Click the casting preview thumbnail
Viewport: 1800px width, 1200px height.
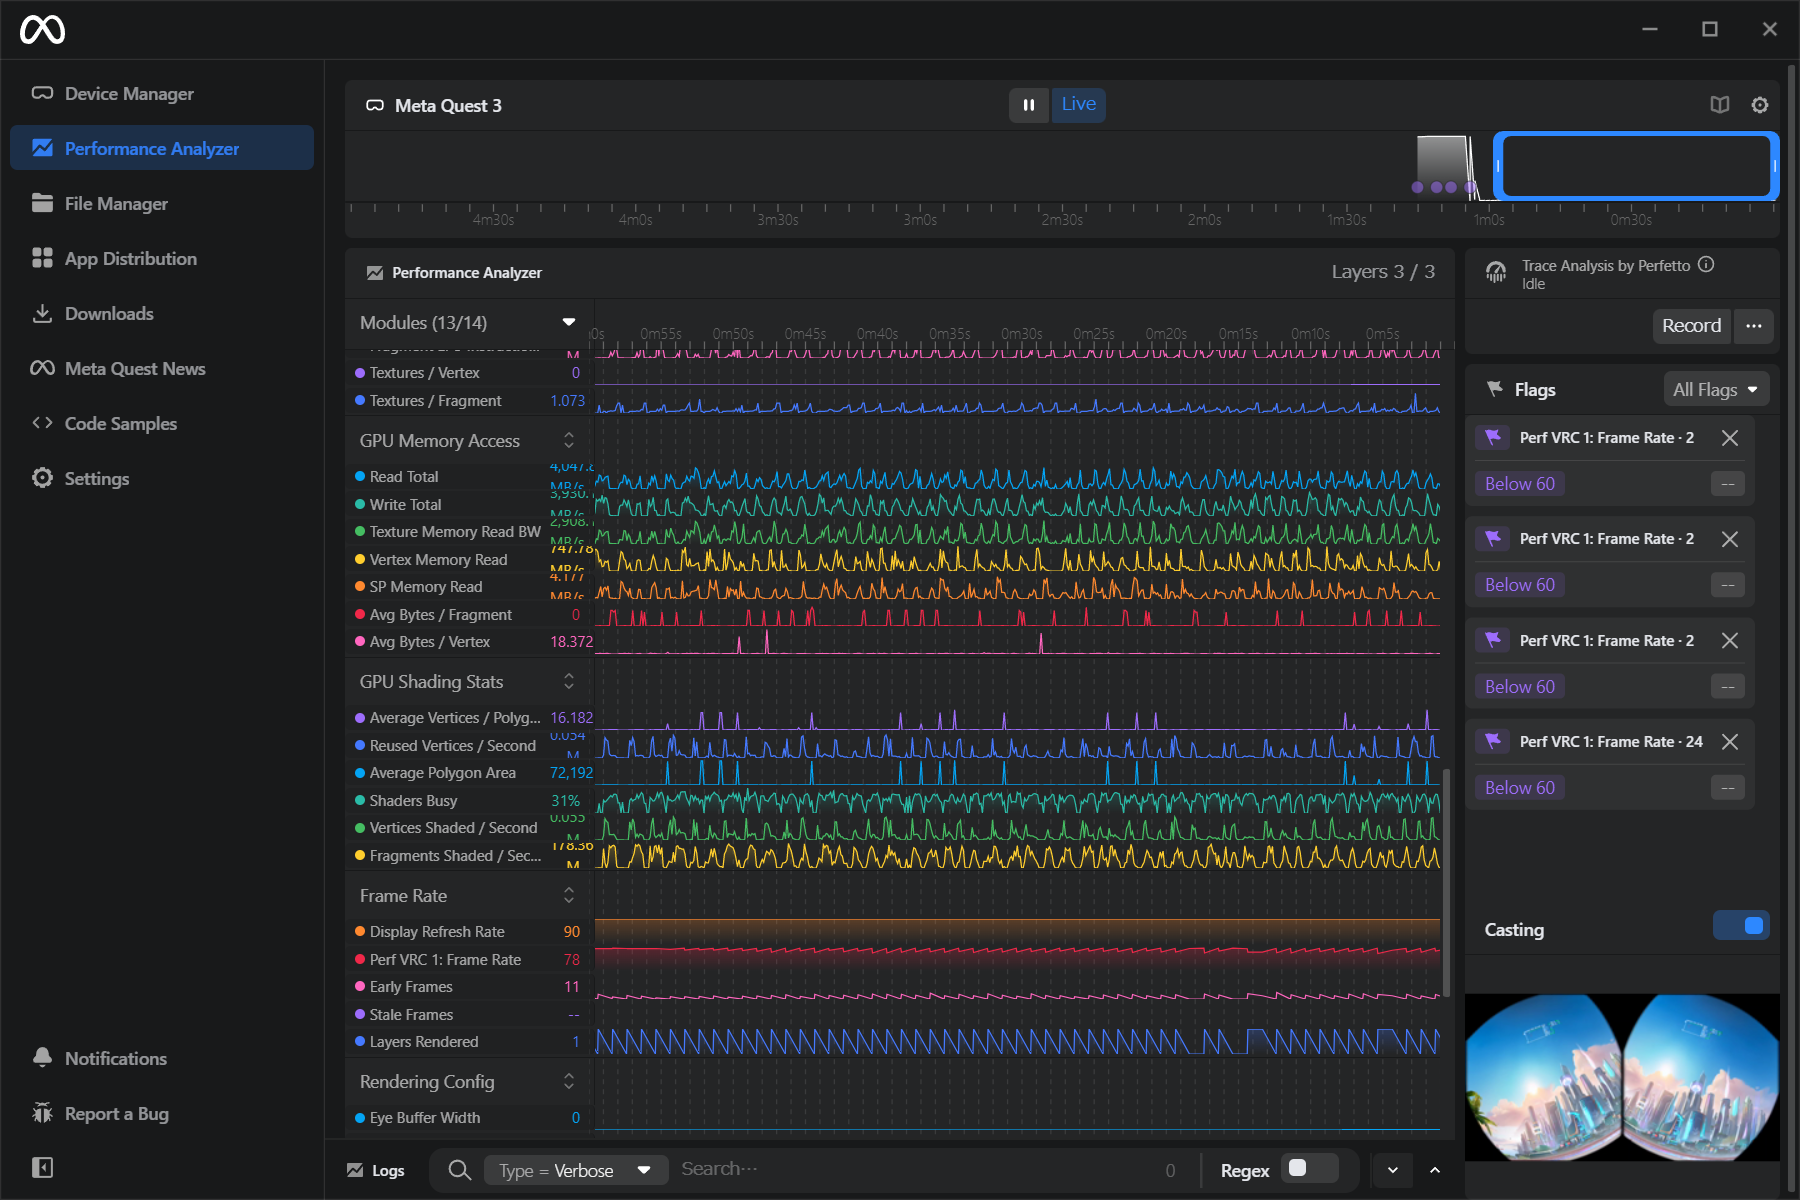(x=1621, y=1077)
